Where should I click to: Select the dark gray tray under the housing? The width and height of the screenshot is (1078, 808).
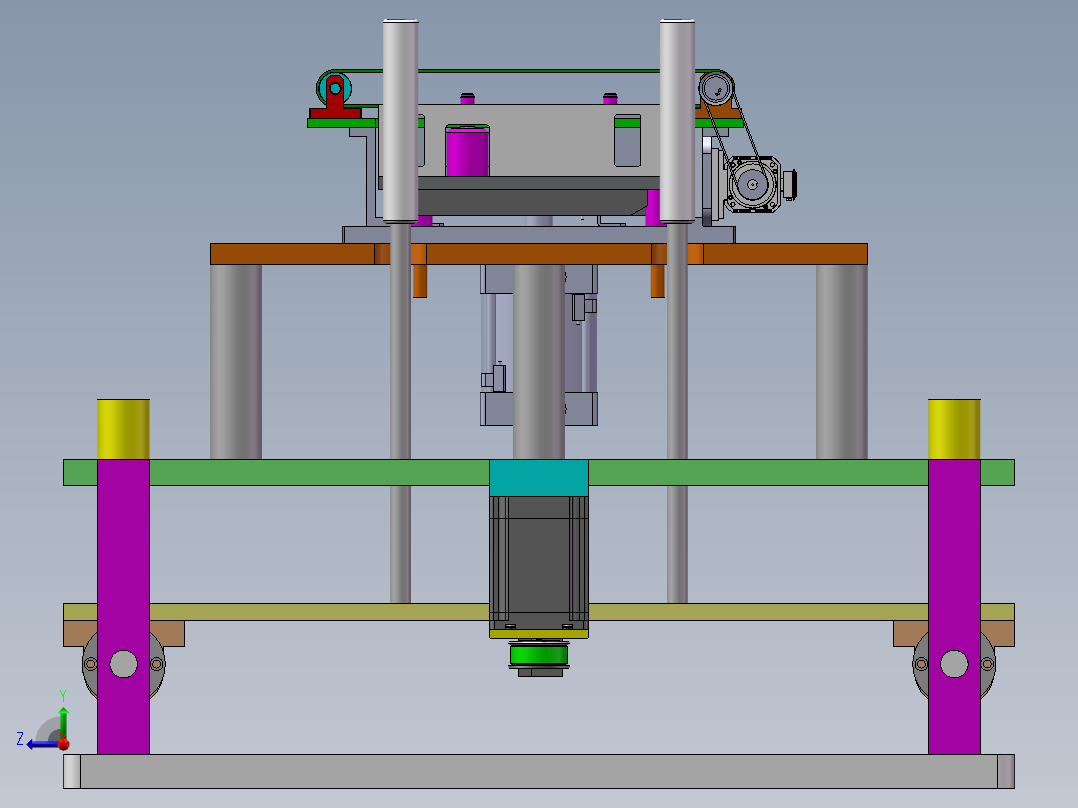pyautogui.click(x=533, y=202)
